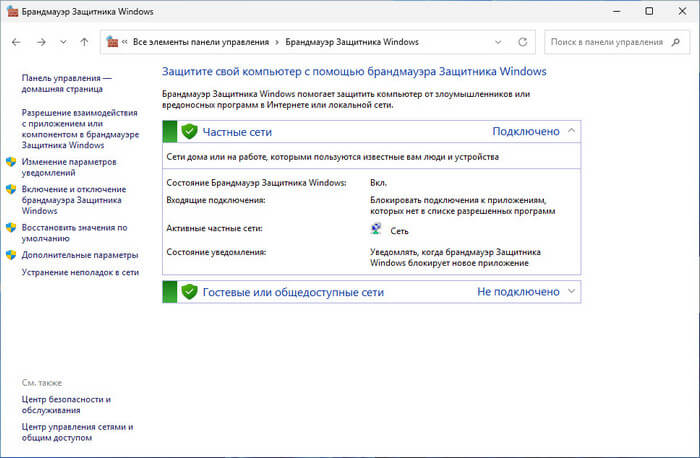The height and width of the screenshot is (458, 700).
Task: Open 'Включение и отключение брандмауэра' link
Action: point(74,200)
